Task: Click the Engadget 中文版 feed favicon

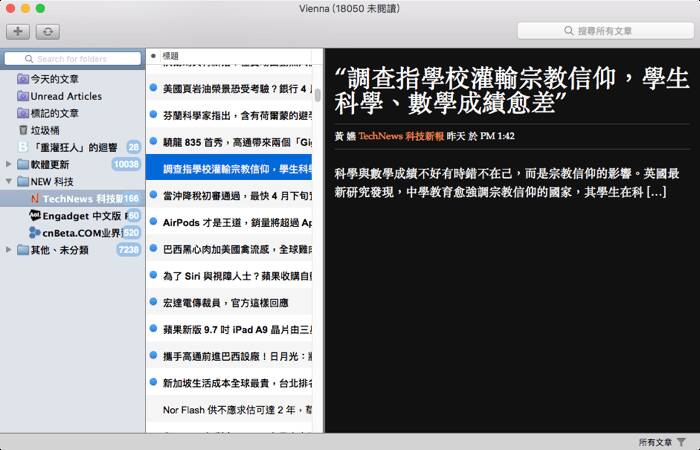Action: pos(35,215)
